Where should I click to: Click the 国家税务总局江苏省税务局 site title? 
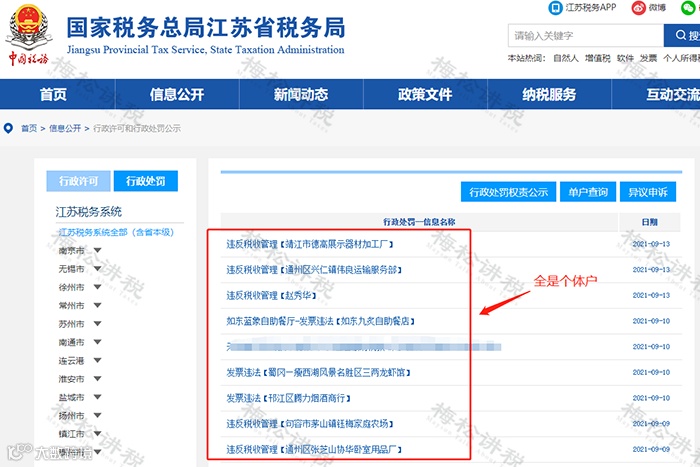click(x=206, y=28)
